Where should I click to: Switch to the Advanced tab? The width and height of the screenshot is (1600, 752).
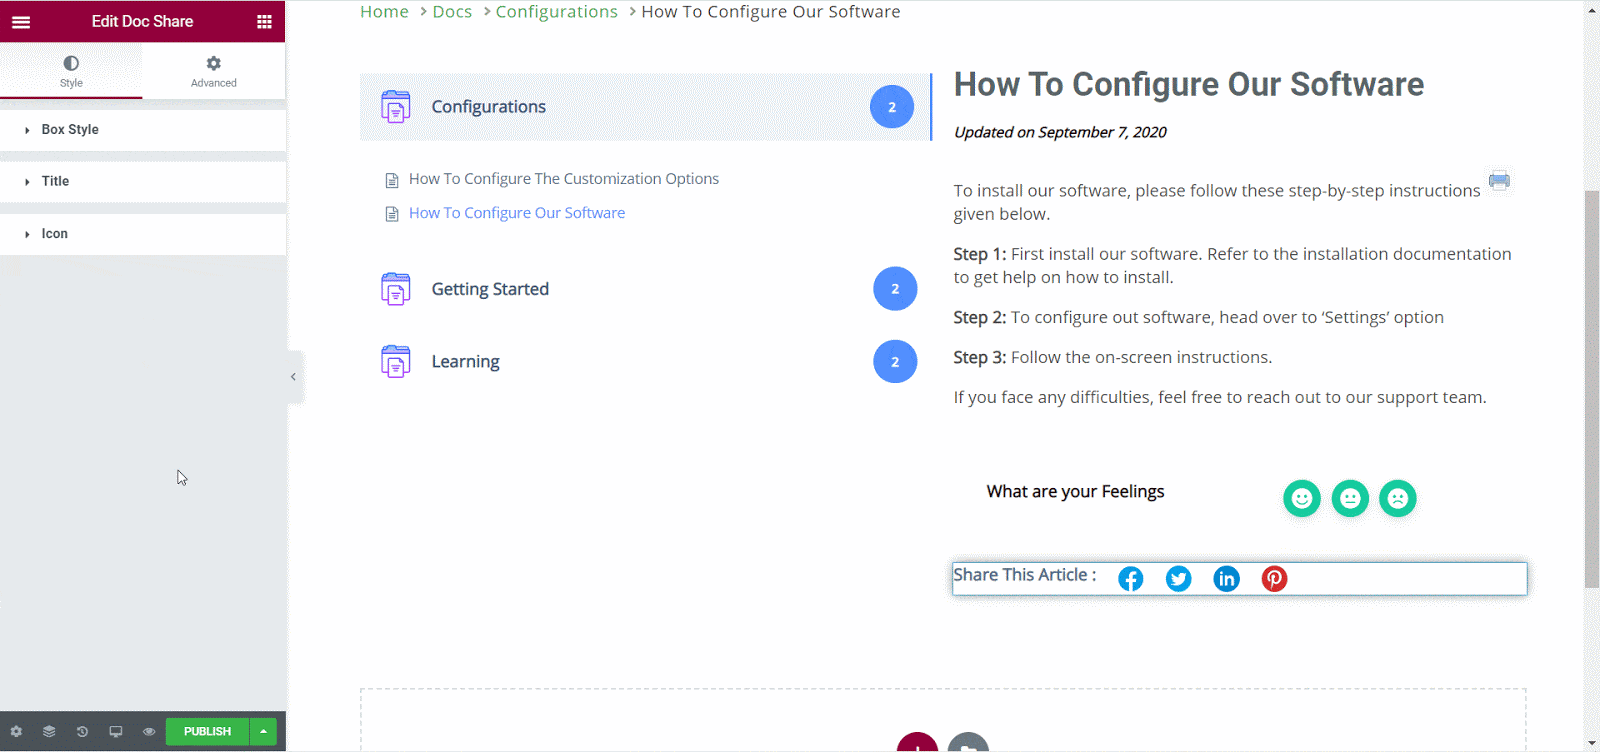click(x=214, y=71)
